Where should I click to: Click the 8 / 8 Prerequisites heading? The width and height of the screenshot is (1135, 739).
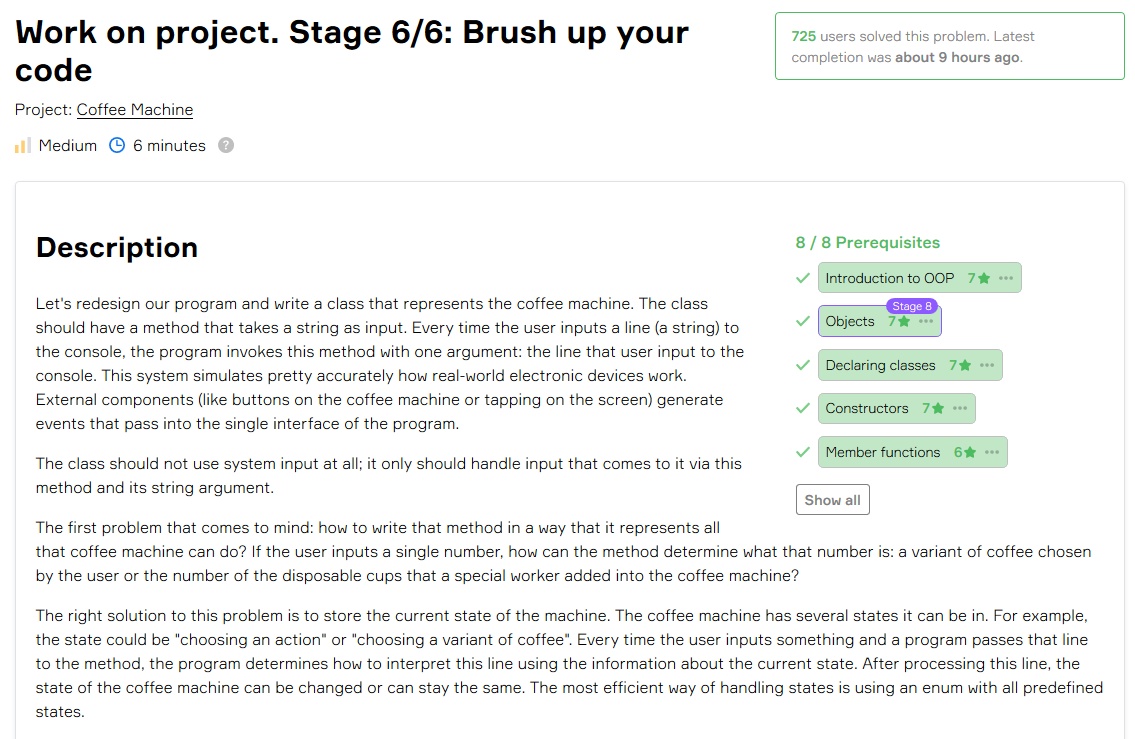(867, 243)
